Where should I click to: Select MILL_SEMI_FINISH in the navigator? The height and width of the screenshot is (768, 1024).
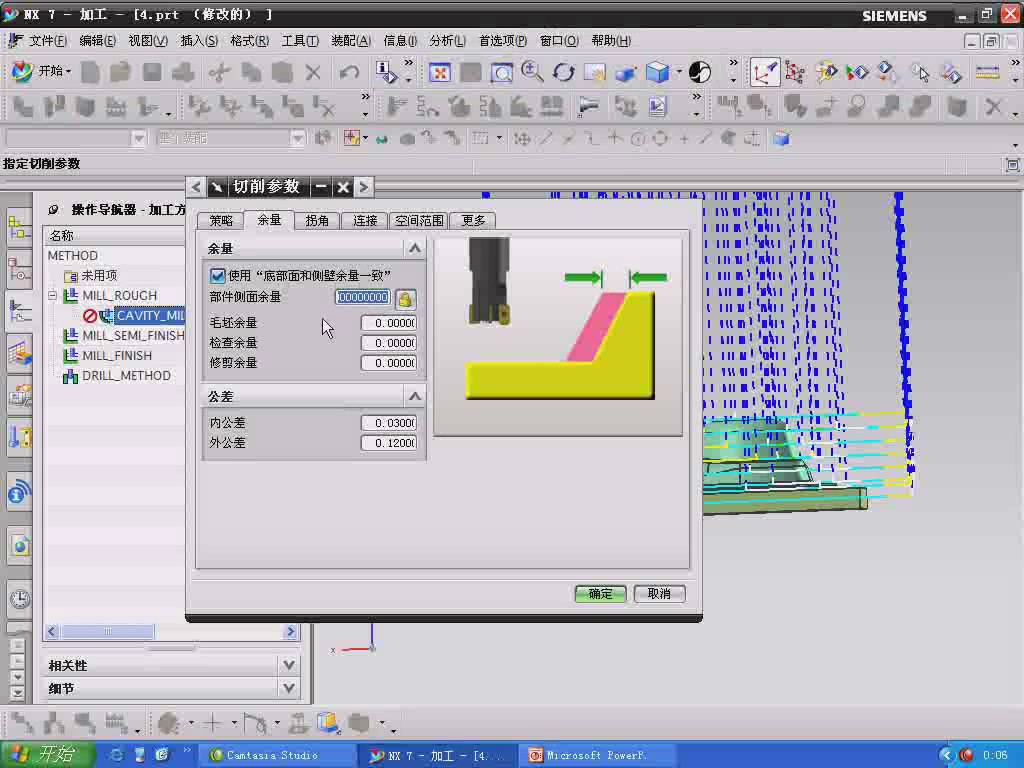tap(133, 336)
